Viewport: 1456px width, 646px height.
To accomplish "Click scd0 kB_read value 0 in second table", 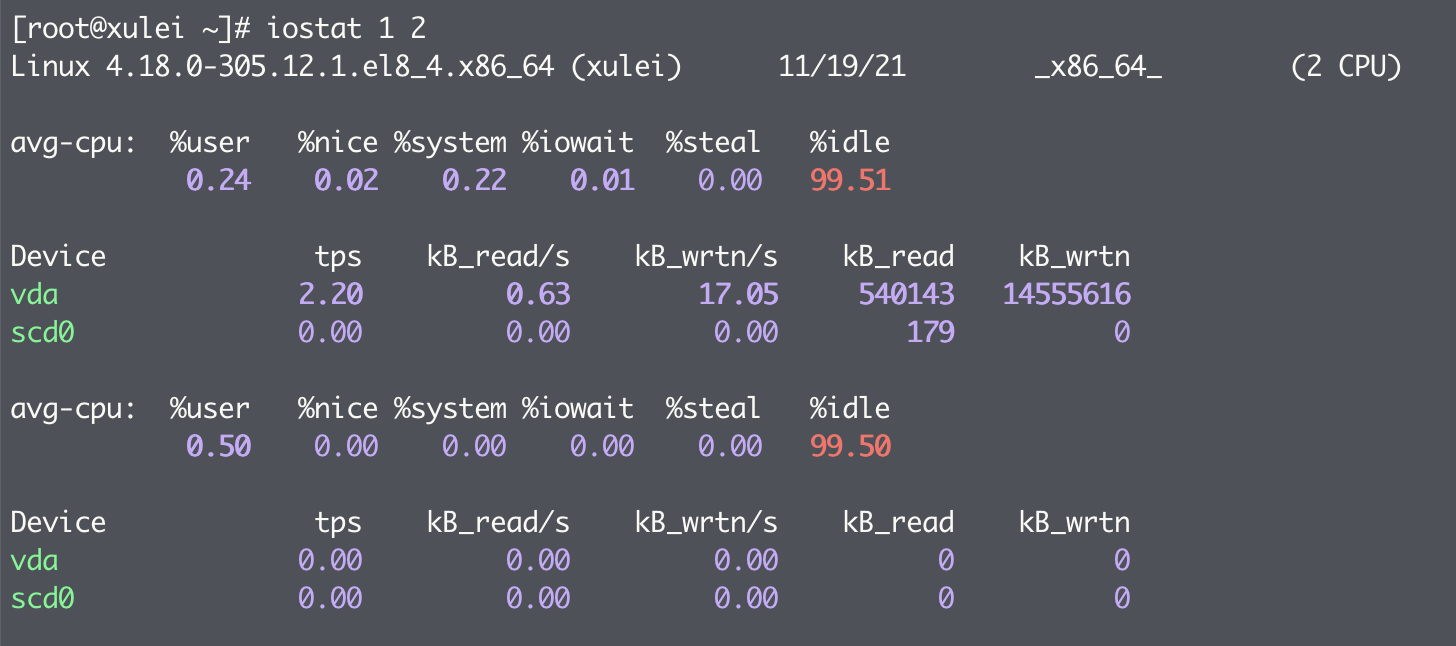I will (946, 599).
